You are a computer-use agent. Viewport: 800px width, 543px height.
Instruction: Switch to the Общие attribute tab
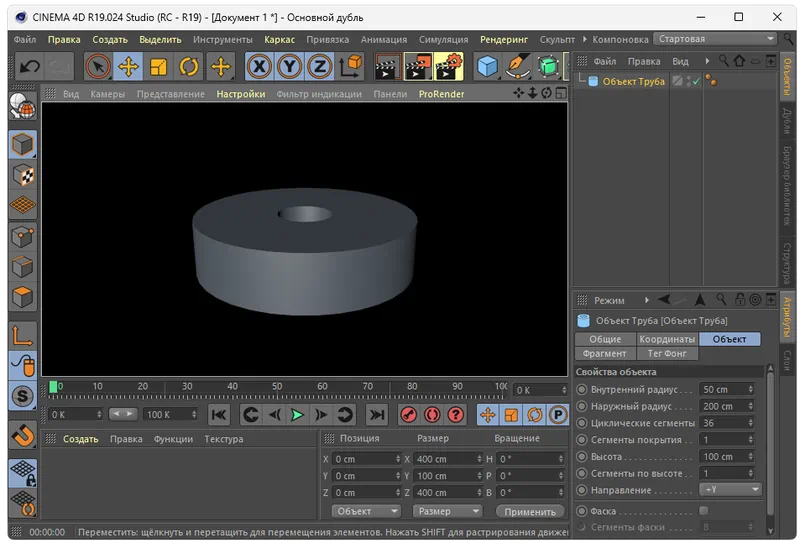tap(605, 339)
